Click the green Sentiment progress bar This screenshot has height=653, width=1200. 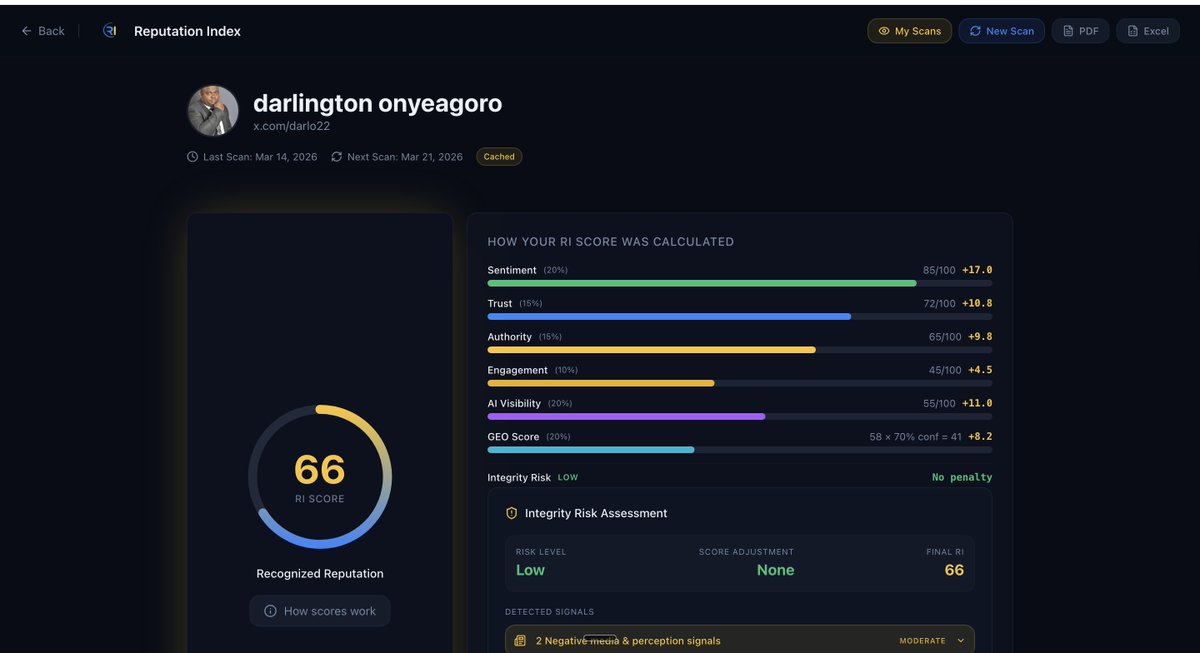702,283
